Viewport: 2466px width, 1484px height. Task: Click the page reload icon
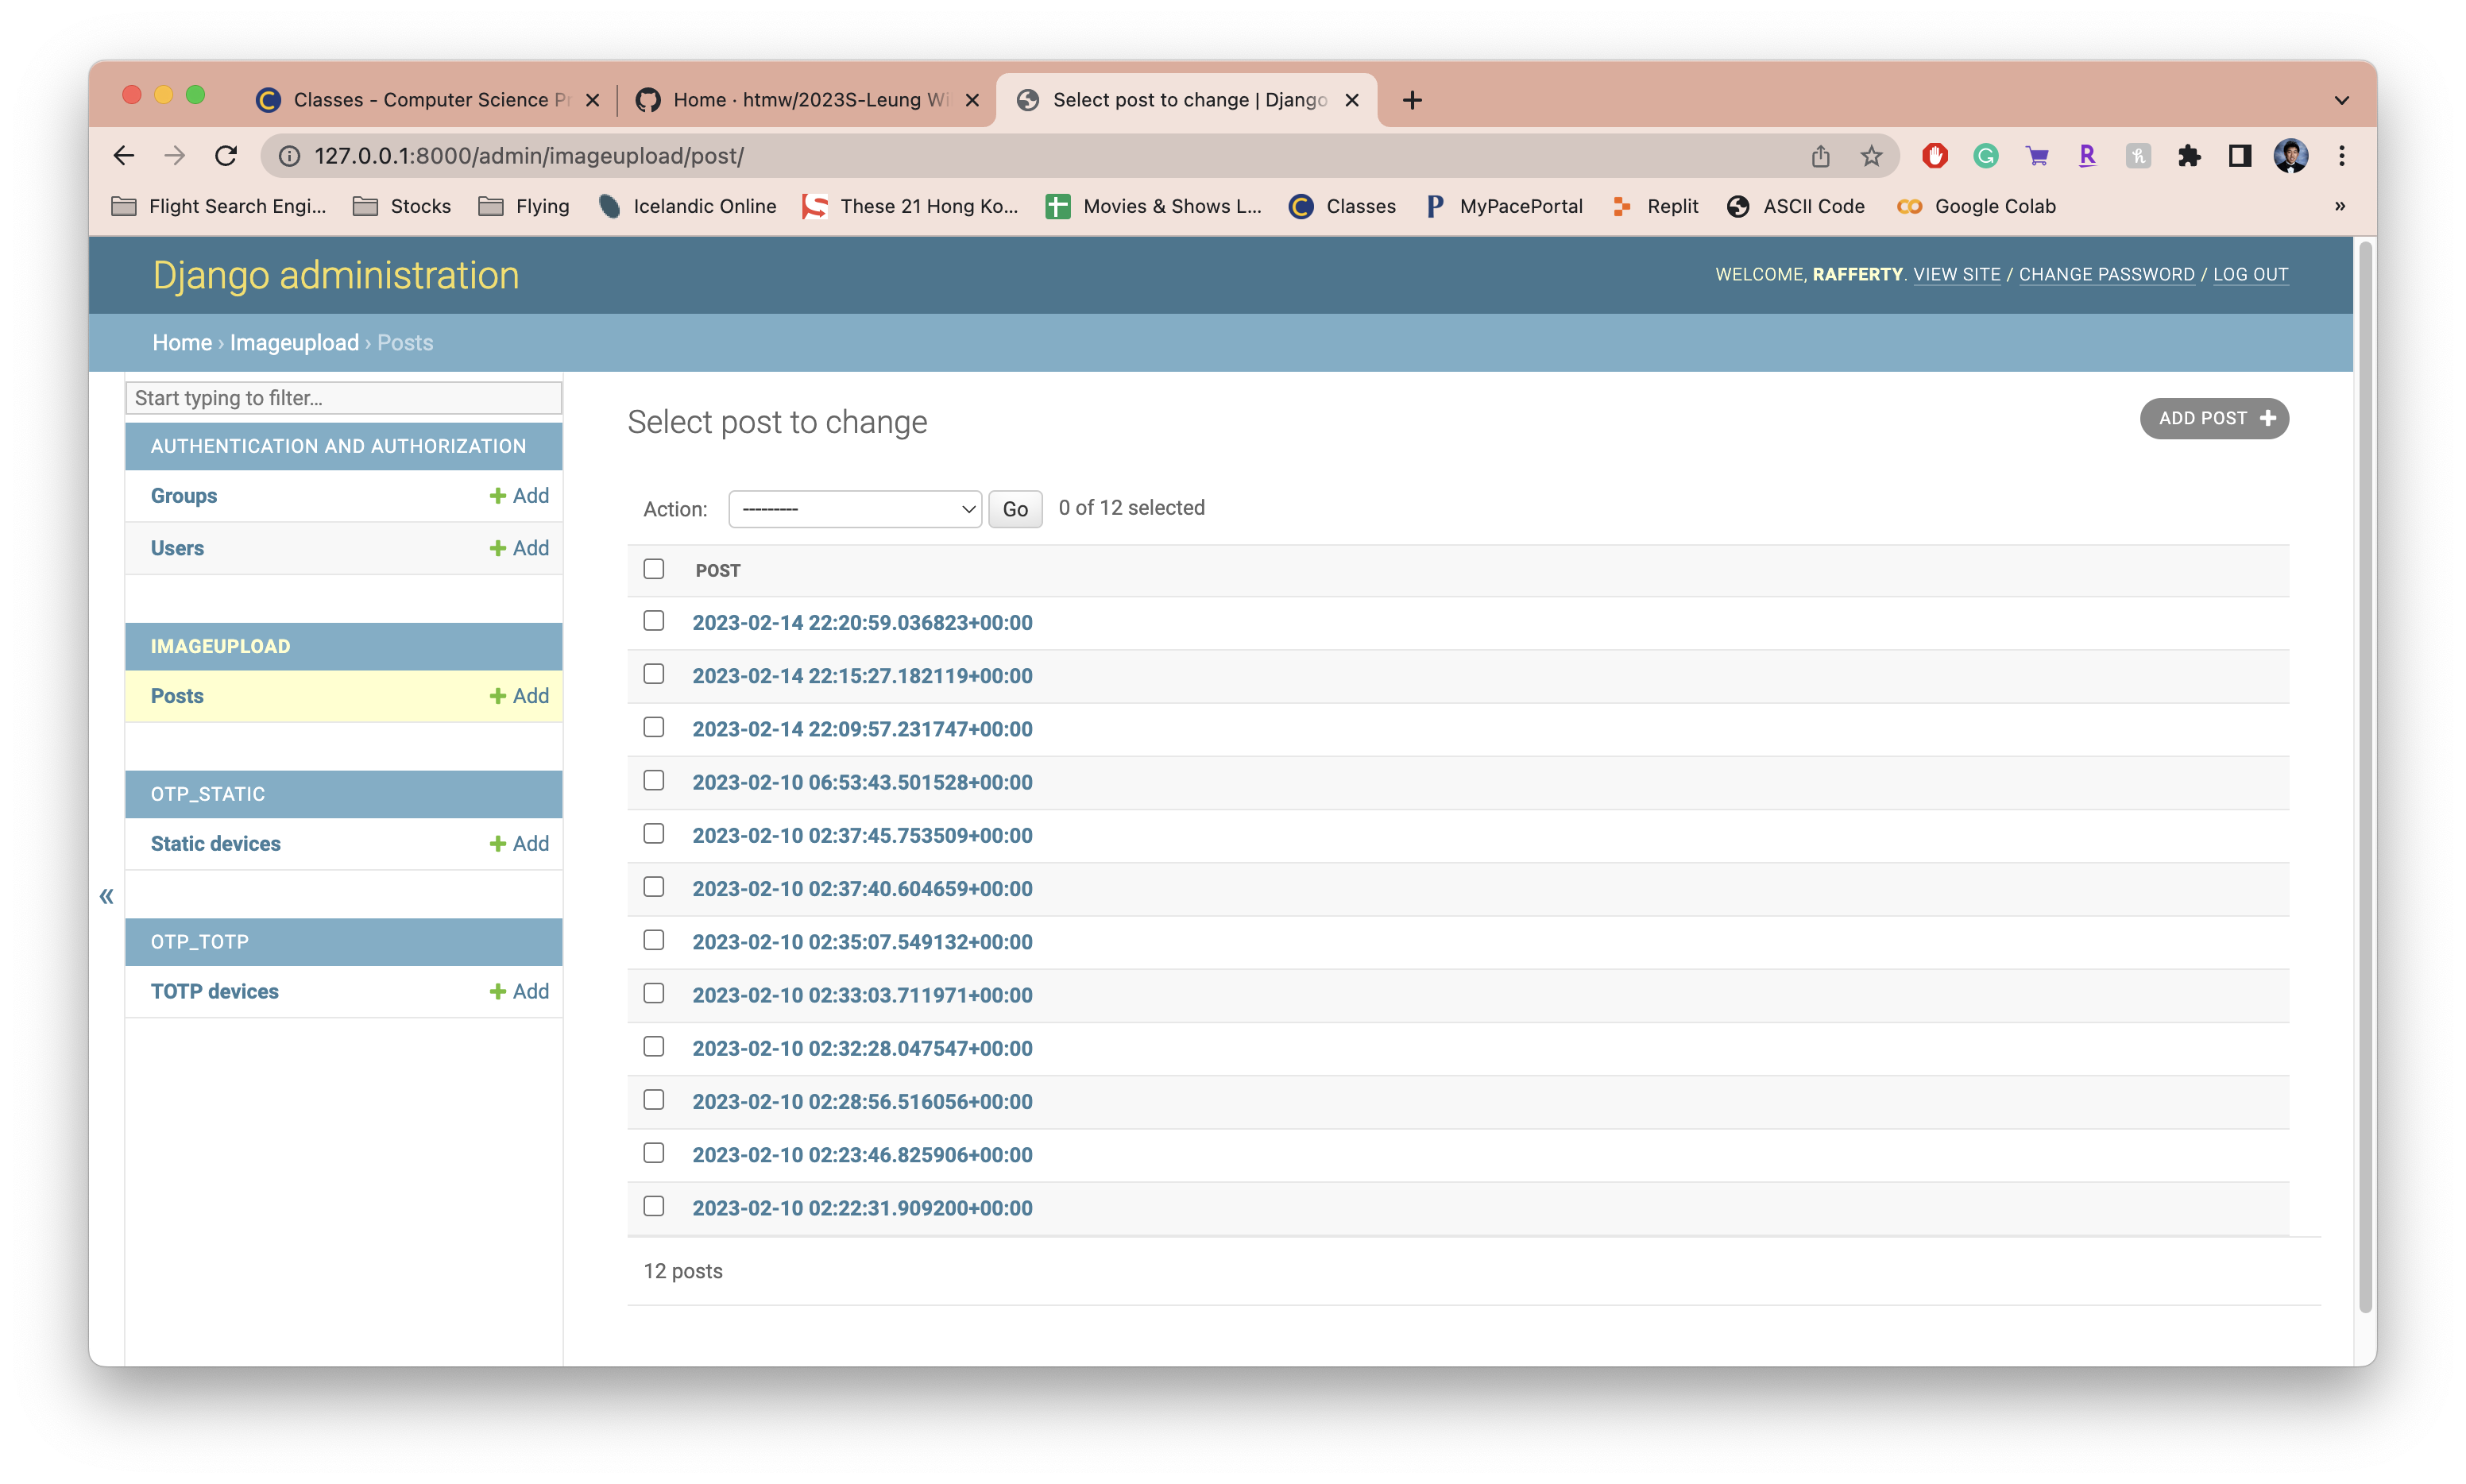(x=226, y=156)
